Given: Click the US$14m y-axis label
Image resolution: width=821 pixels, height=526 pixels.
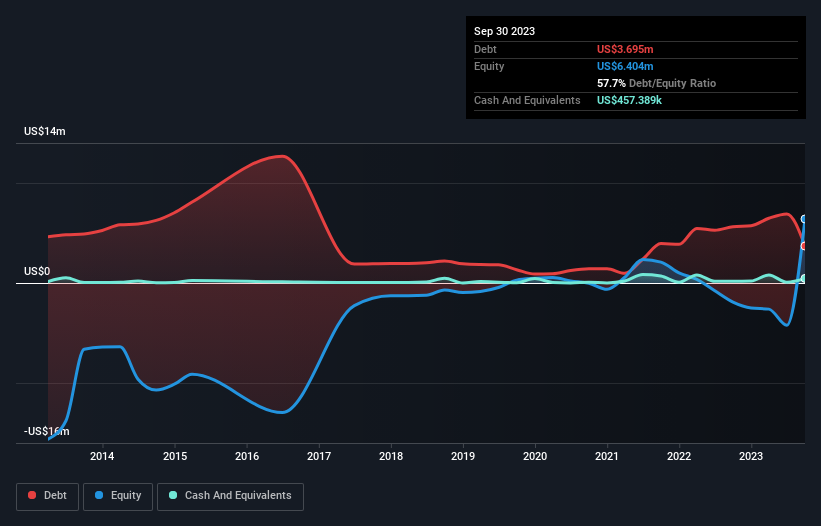Looking at the screenshot, I should (45, 131).
